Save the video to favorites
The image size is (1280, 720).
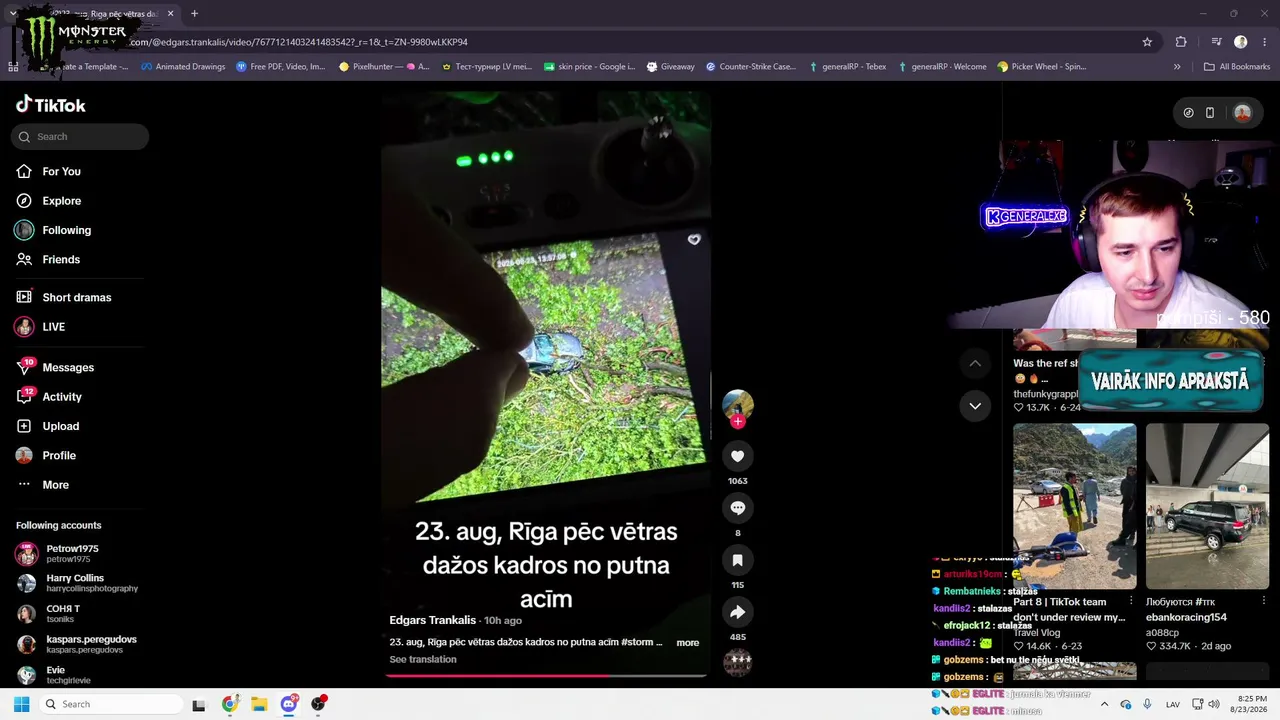[x=738, y=560]
